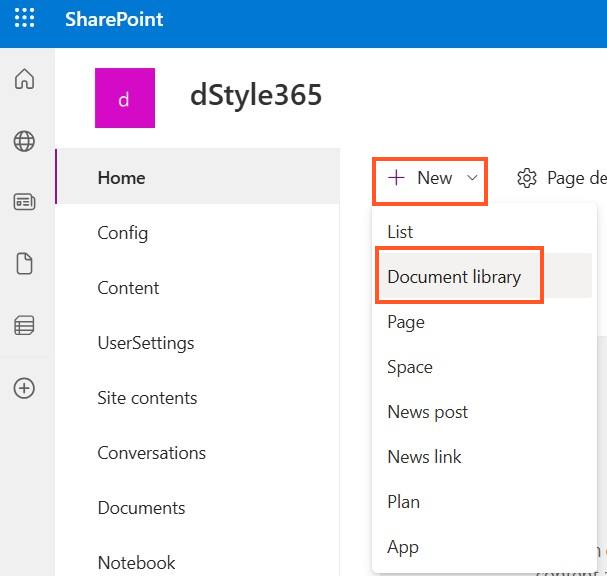The height and width of the screenshot is (576, 607).
Task: Choose Space from the New menu
Action: coord(482,367)
